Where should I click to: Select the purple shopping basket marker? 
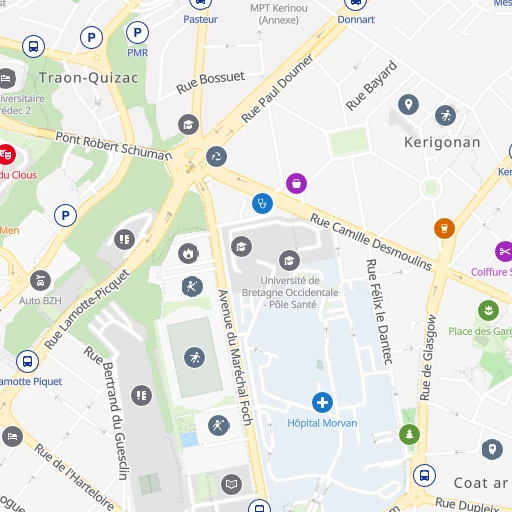click(x=296, y=183)
